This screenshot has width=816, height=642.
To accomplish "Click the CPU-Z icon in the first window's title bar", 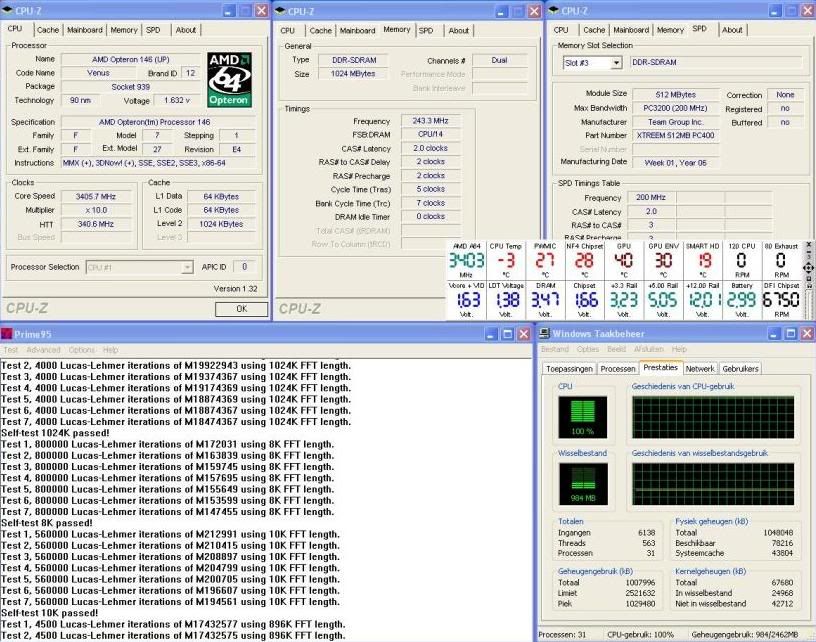I will [x=7, y=10].
